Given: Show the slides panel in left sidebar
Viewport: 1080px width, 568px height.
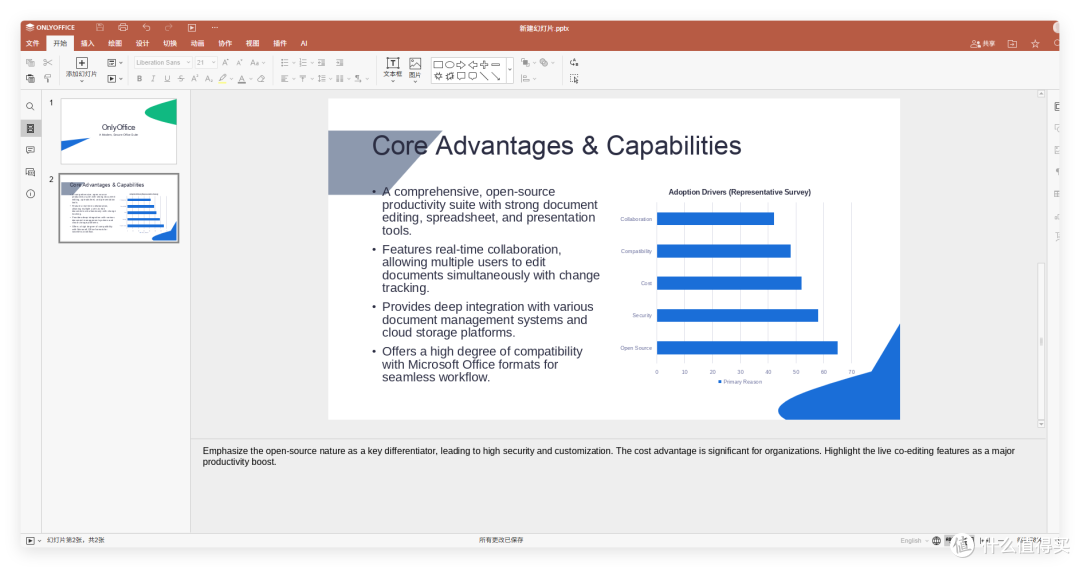Looking at the screenshot, I should (30, 128).
